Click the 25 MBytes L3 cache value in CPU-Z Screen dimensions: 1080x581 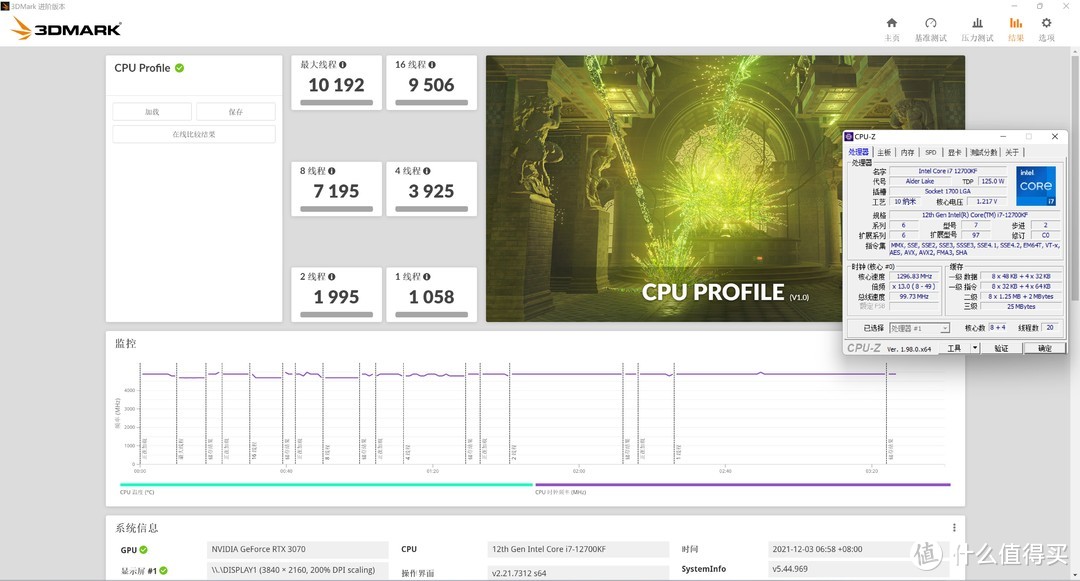point(1021,306)
